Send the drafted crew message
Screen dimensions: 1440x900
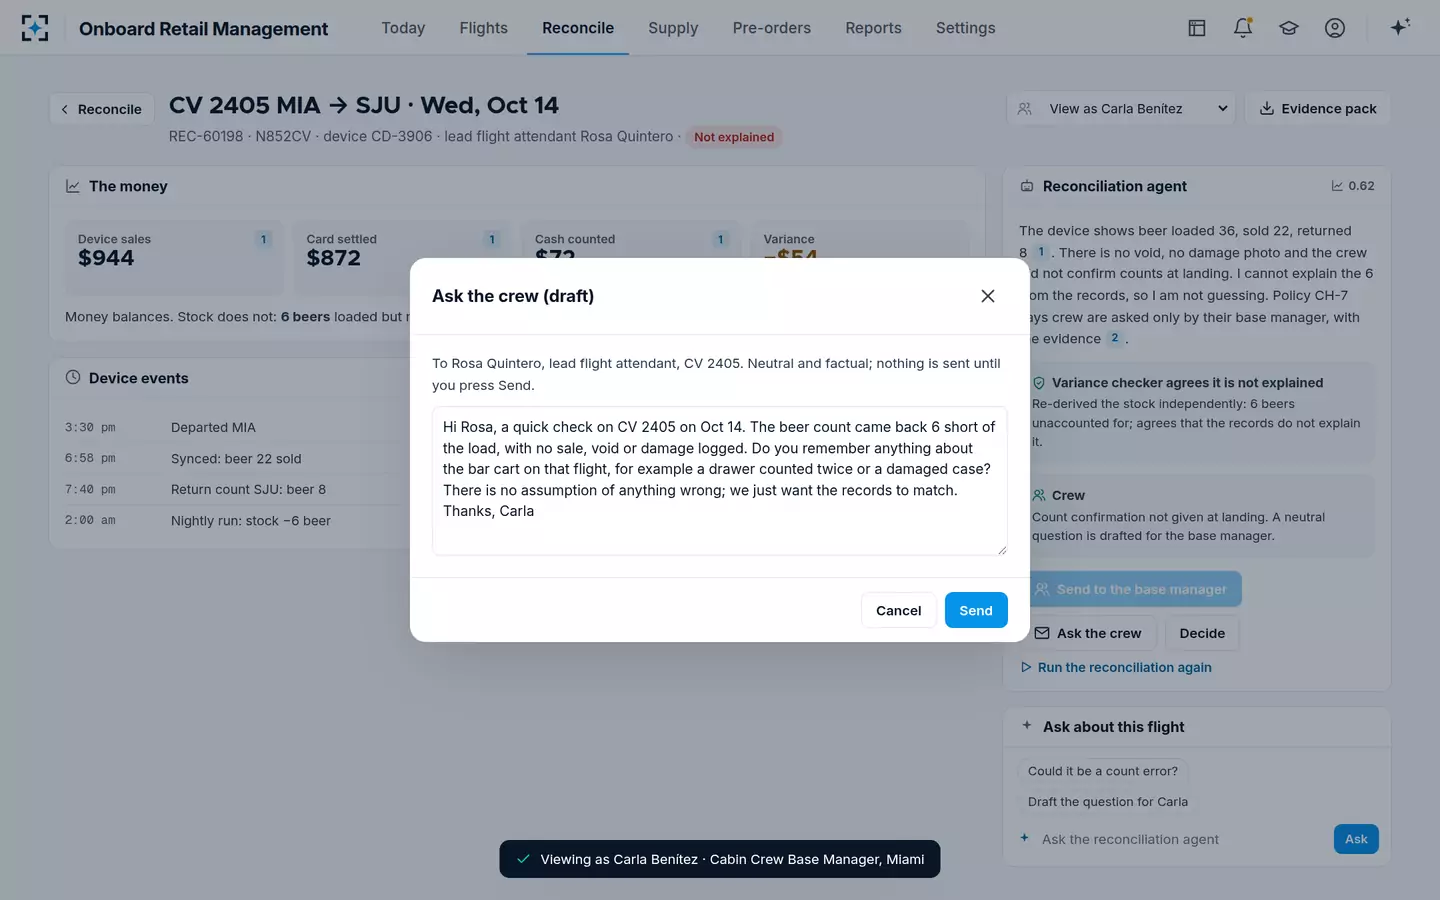pos(976,611)
